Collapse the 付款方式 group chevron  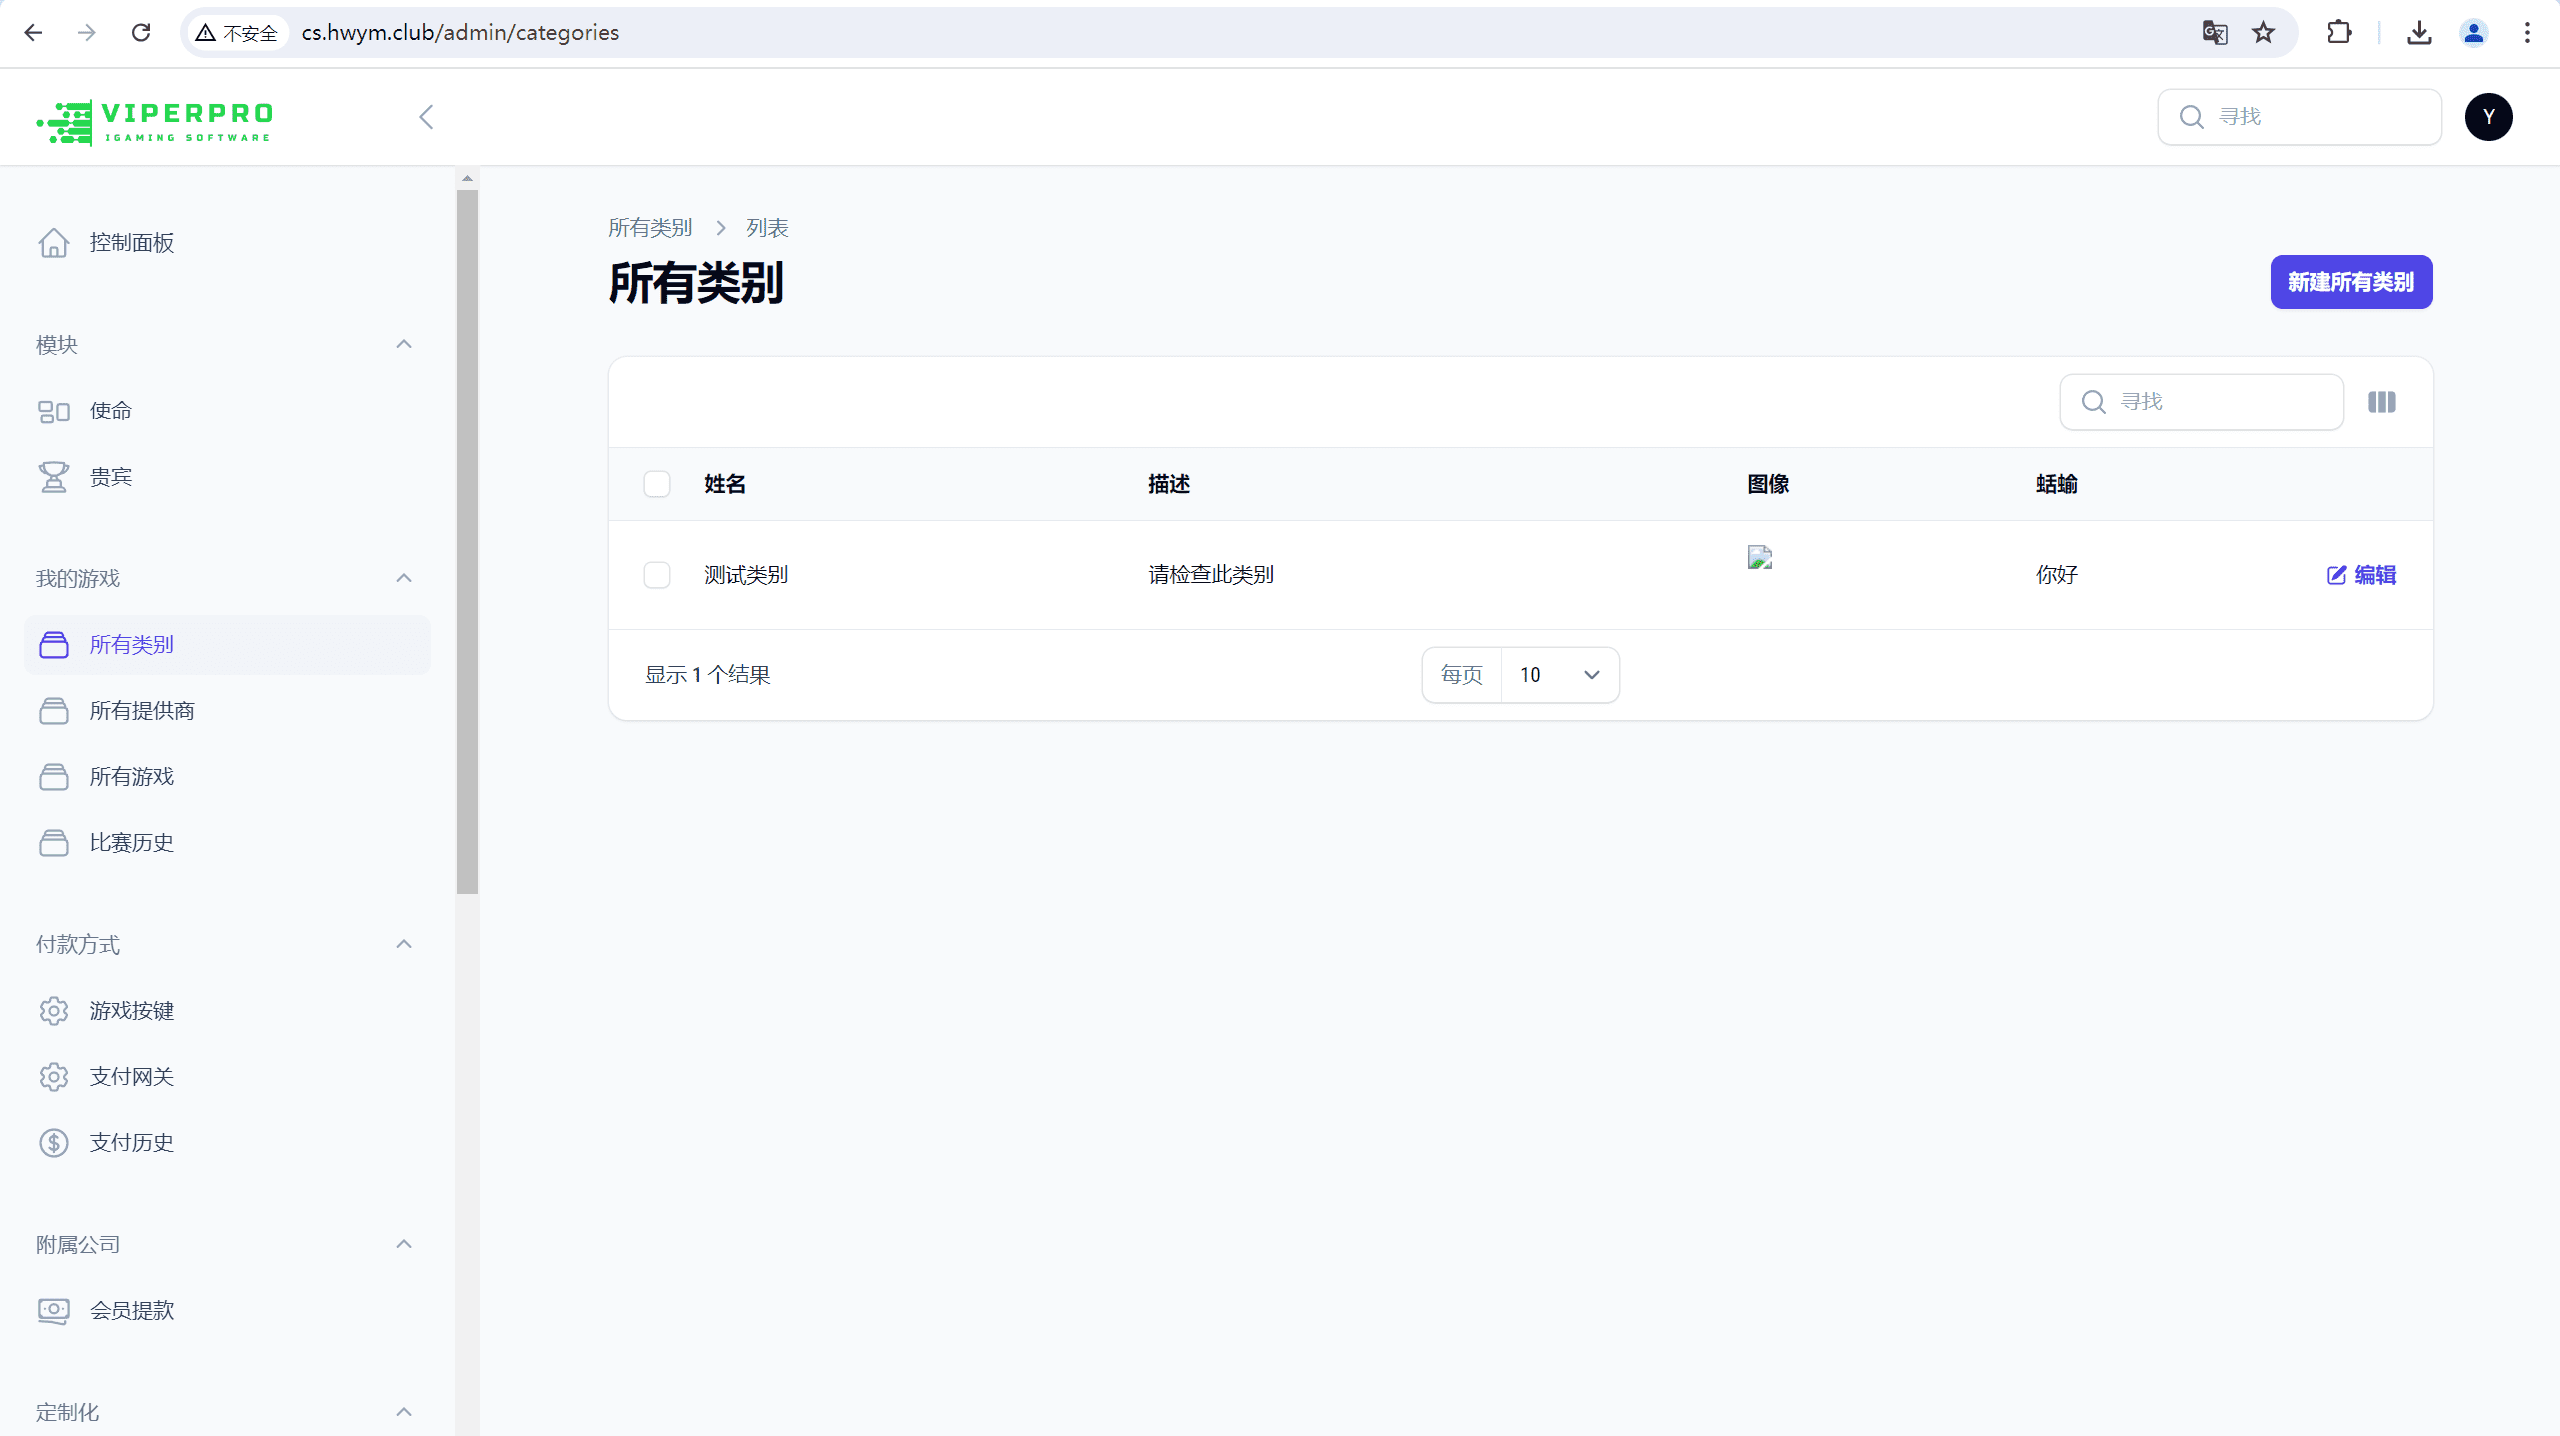pos(404,945)
